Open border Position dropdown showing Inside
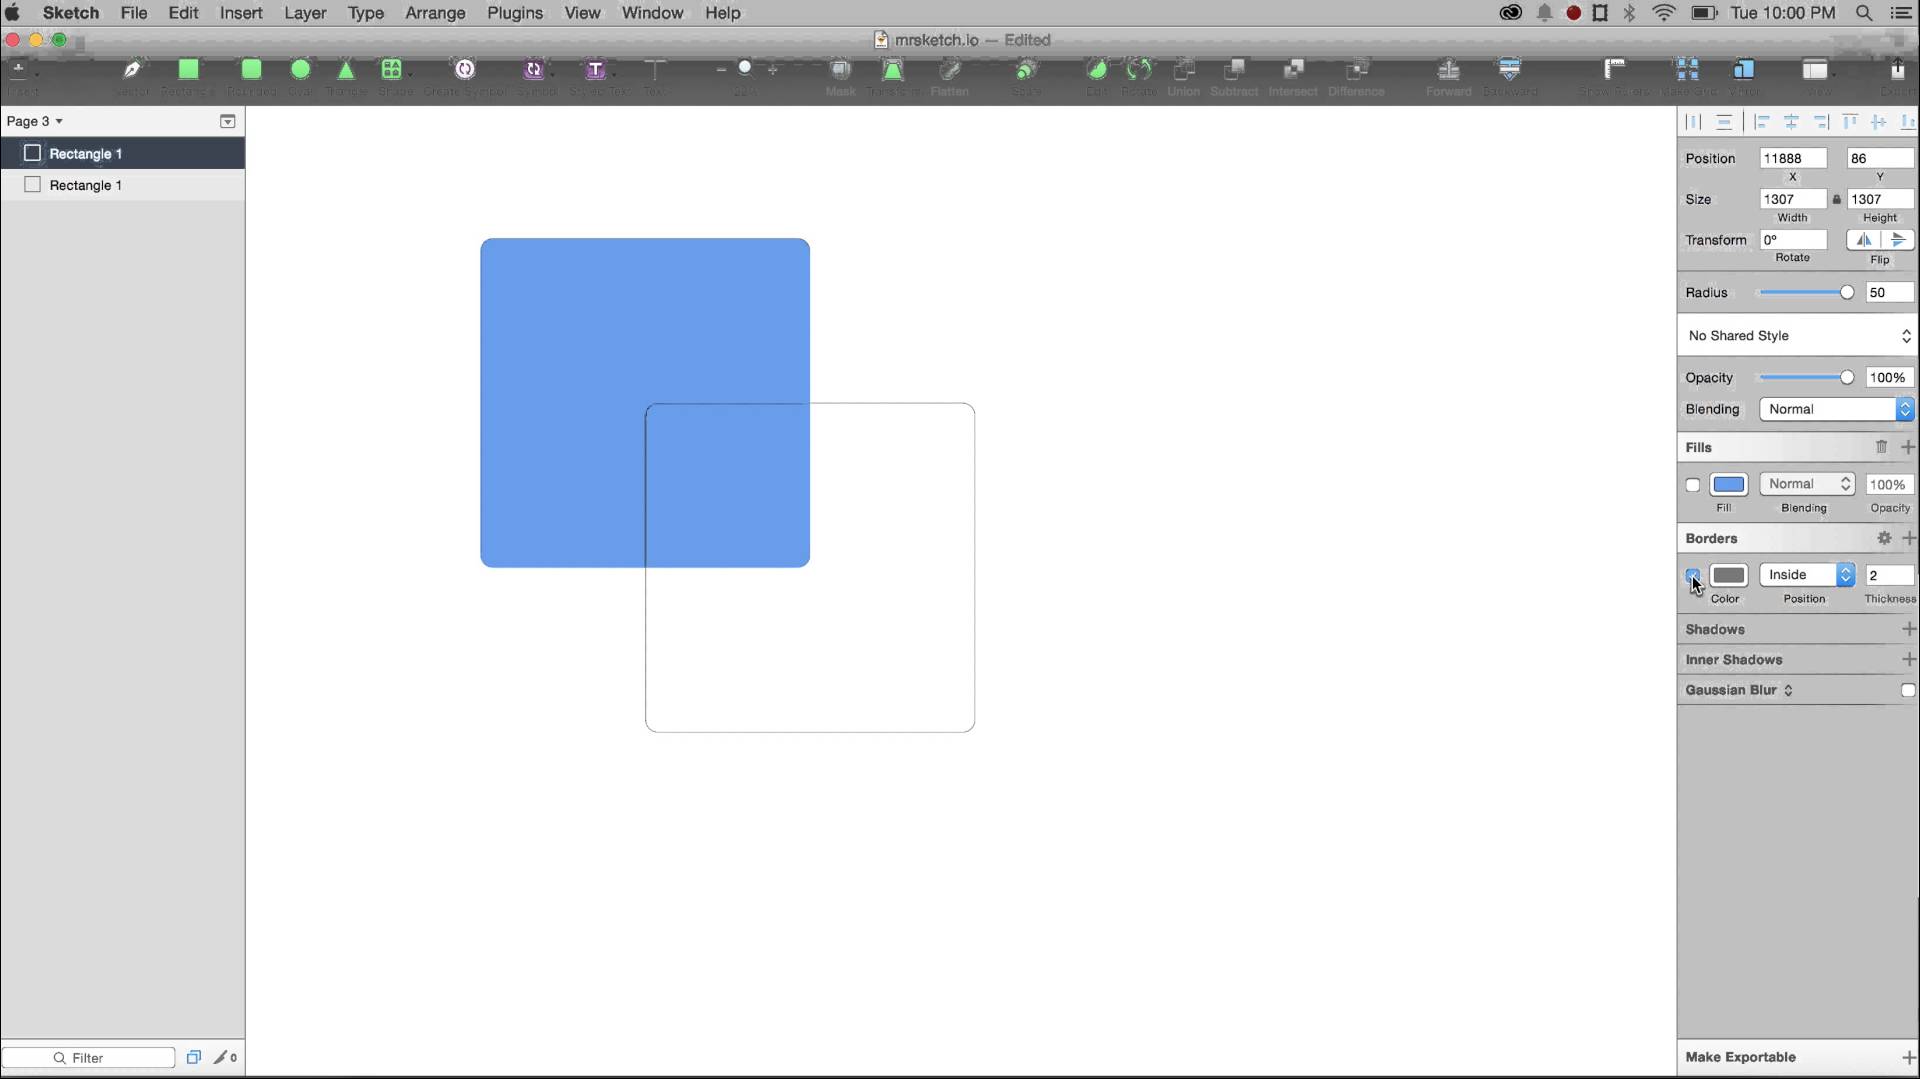This screenshot has width=1920, height=1079. [x=1807, y=575]
